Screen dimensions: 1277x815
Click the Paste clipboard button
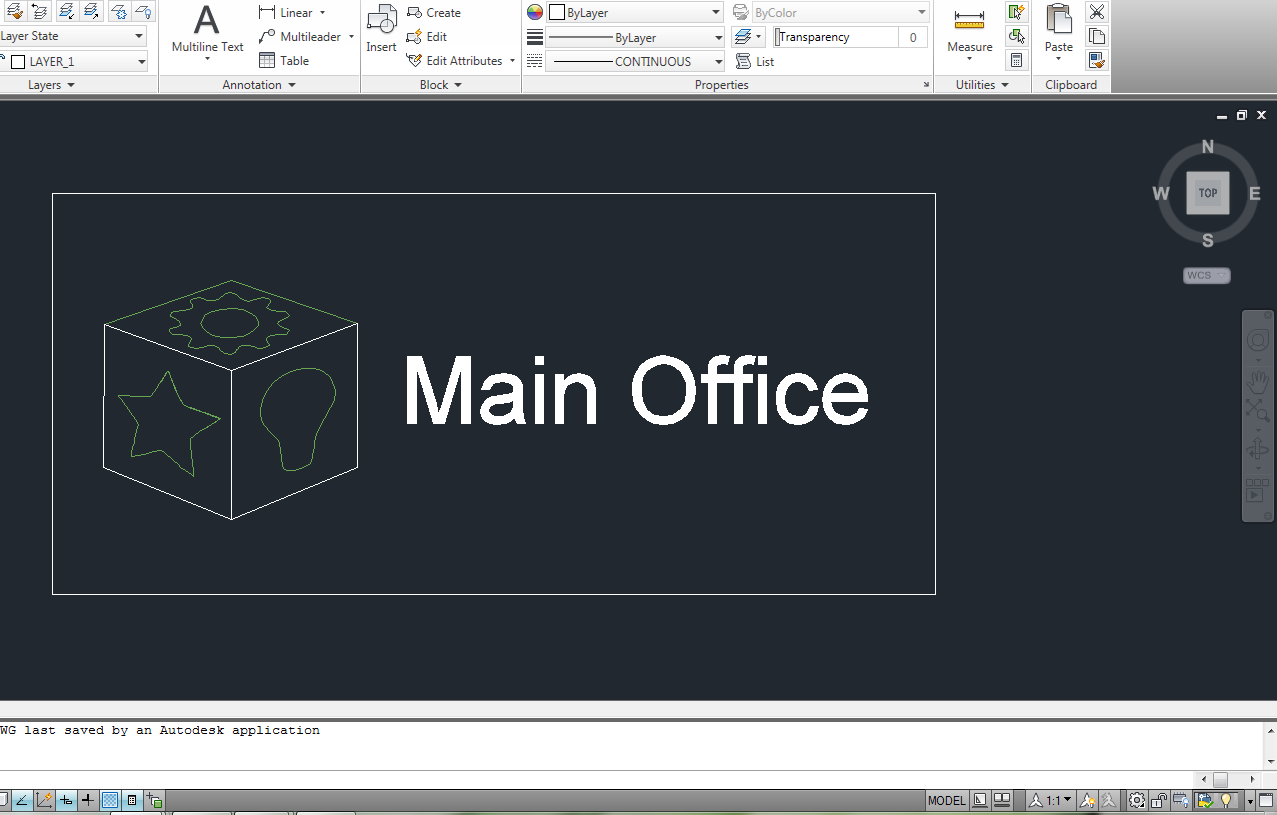click(1059, 32)
